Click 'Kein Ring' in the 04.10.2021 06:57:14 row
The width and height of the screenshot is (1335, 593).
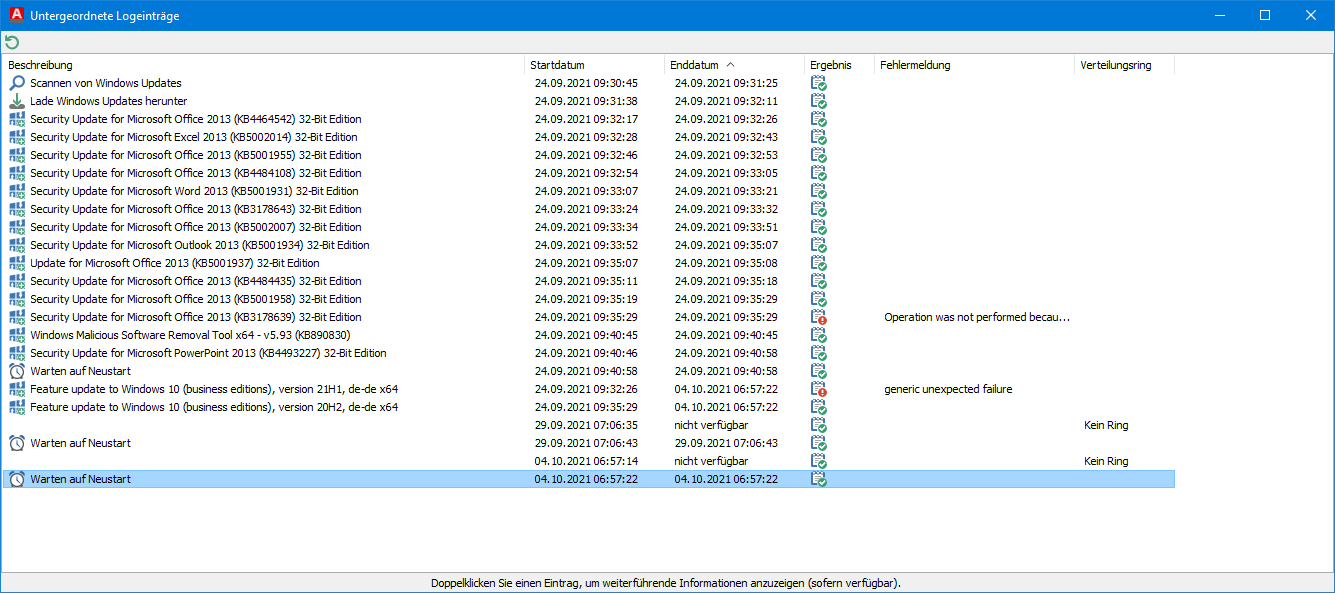click(x=1106, y=461)
